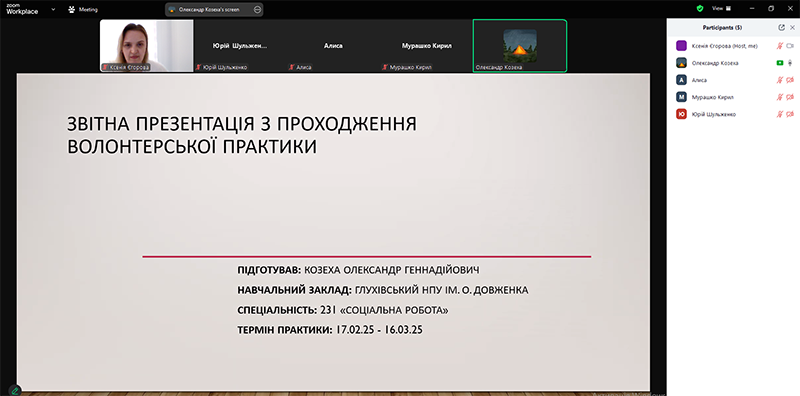Select Олександр Козеха's highlighted video tile

click(520, 46)
